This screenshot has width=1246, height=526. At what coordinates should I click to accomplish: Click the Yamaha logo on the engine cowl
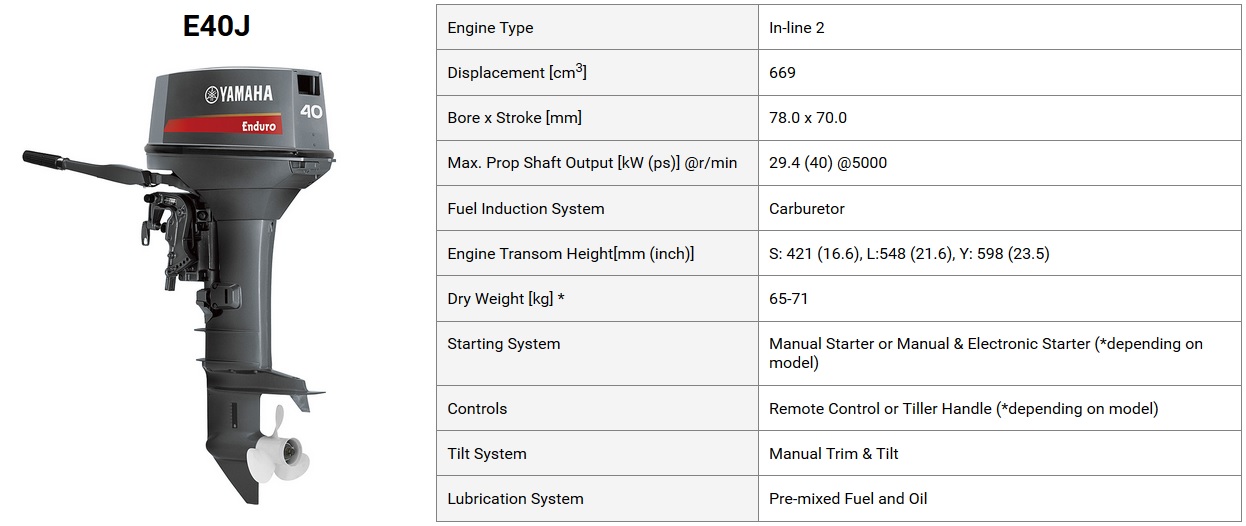click(x=239, y=94)
